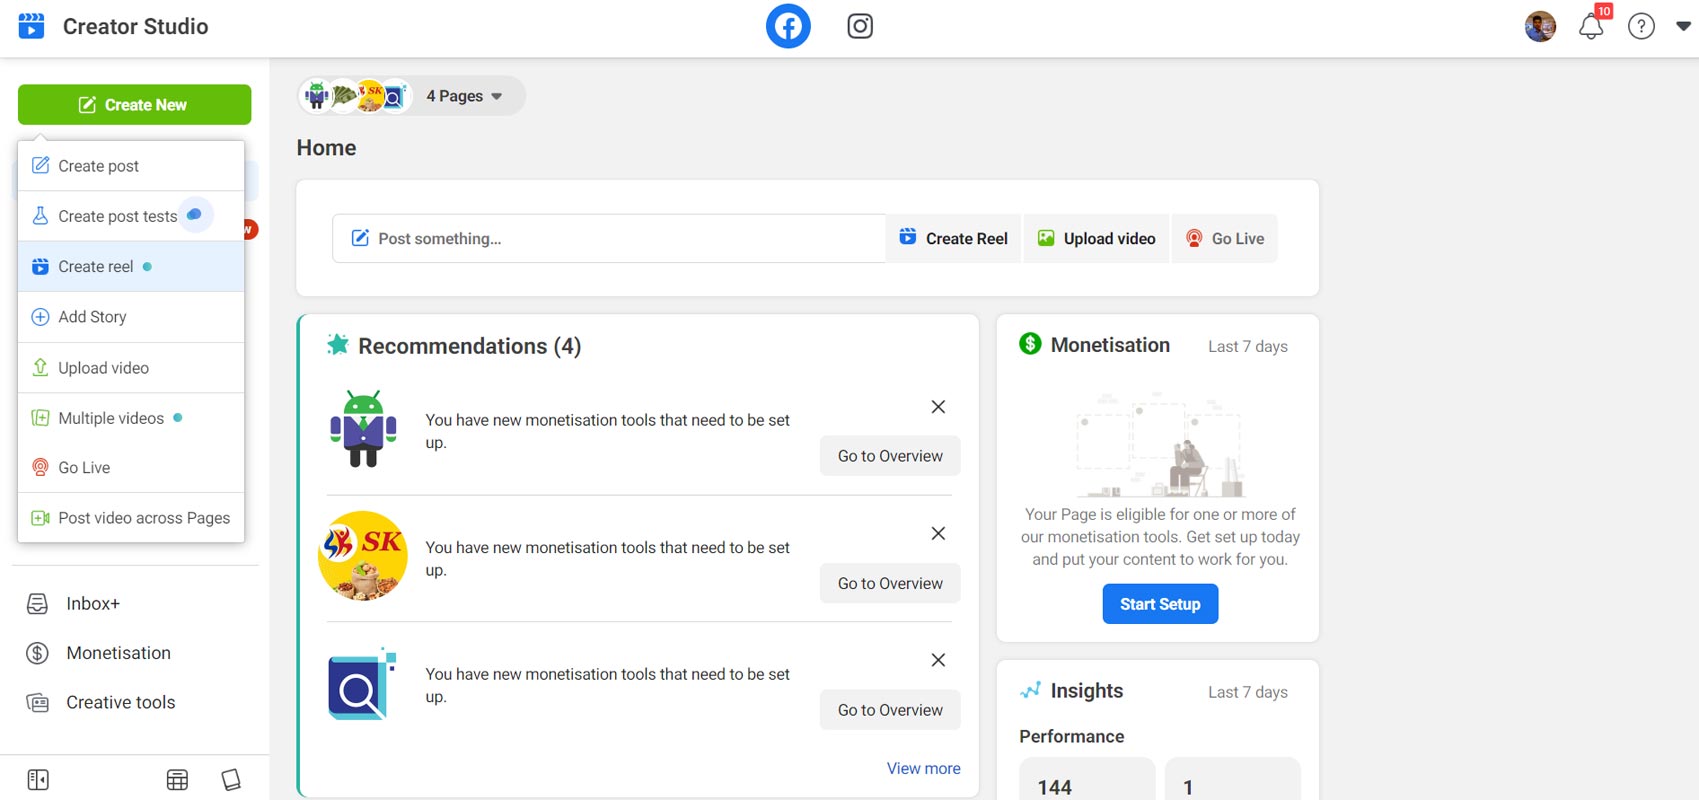Go to Overview for Android page

890,456
